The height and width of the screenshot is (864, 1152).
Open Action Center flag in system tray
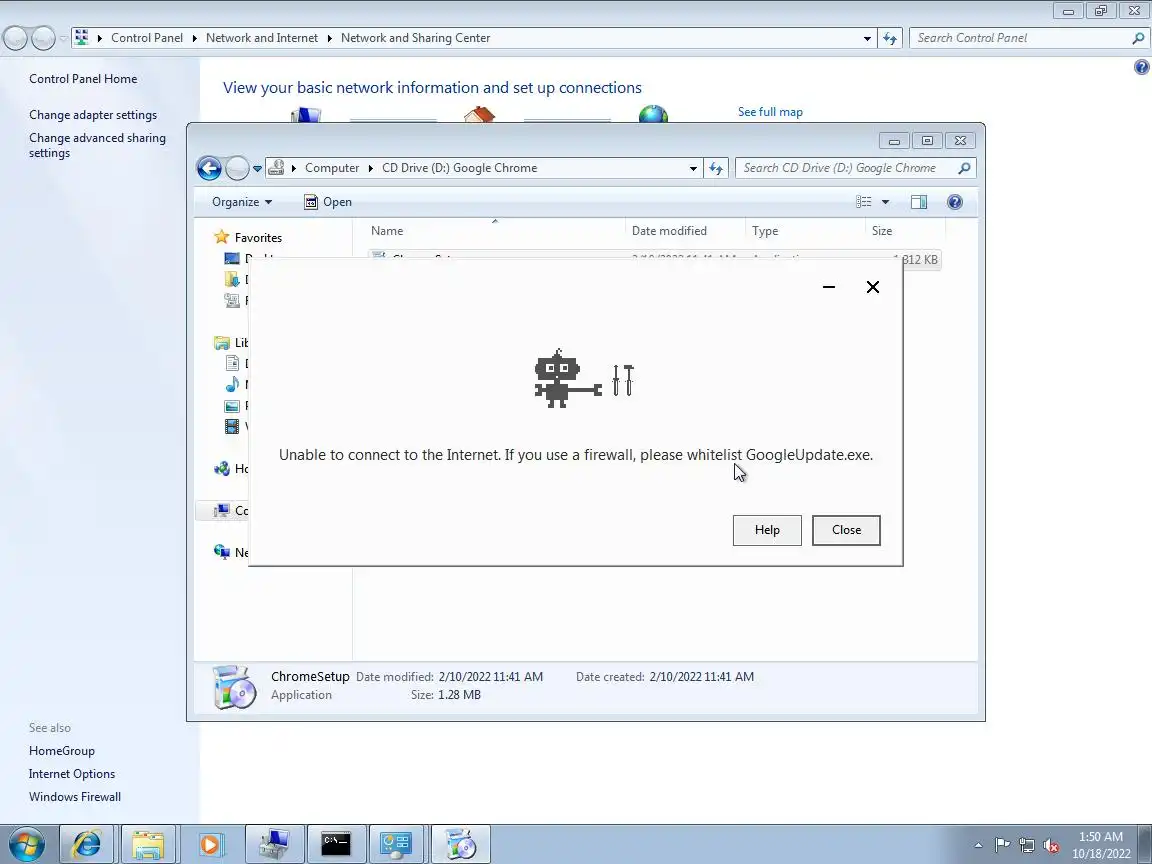(x=1002, y=846)
